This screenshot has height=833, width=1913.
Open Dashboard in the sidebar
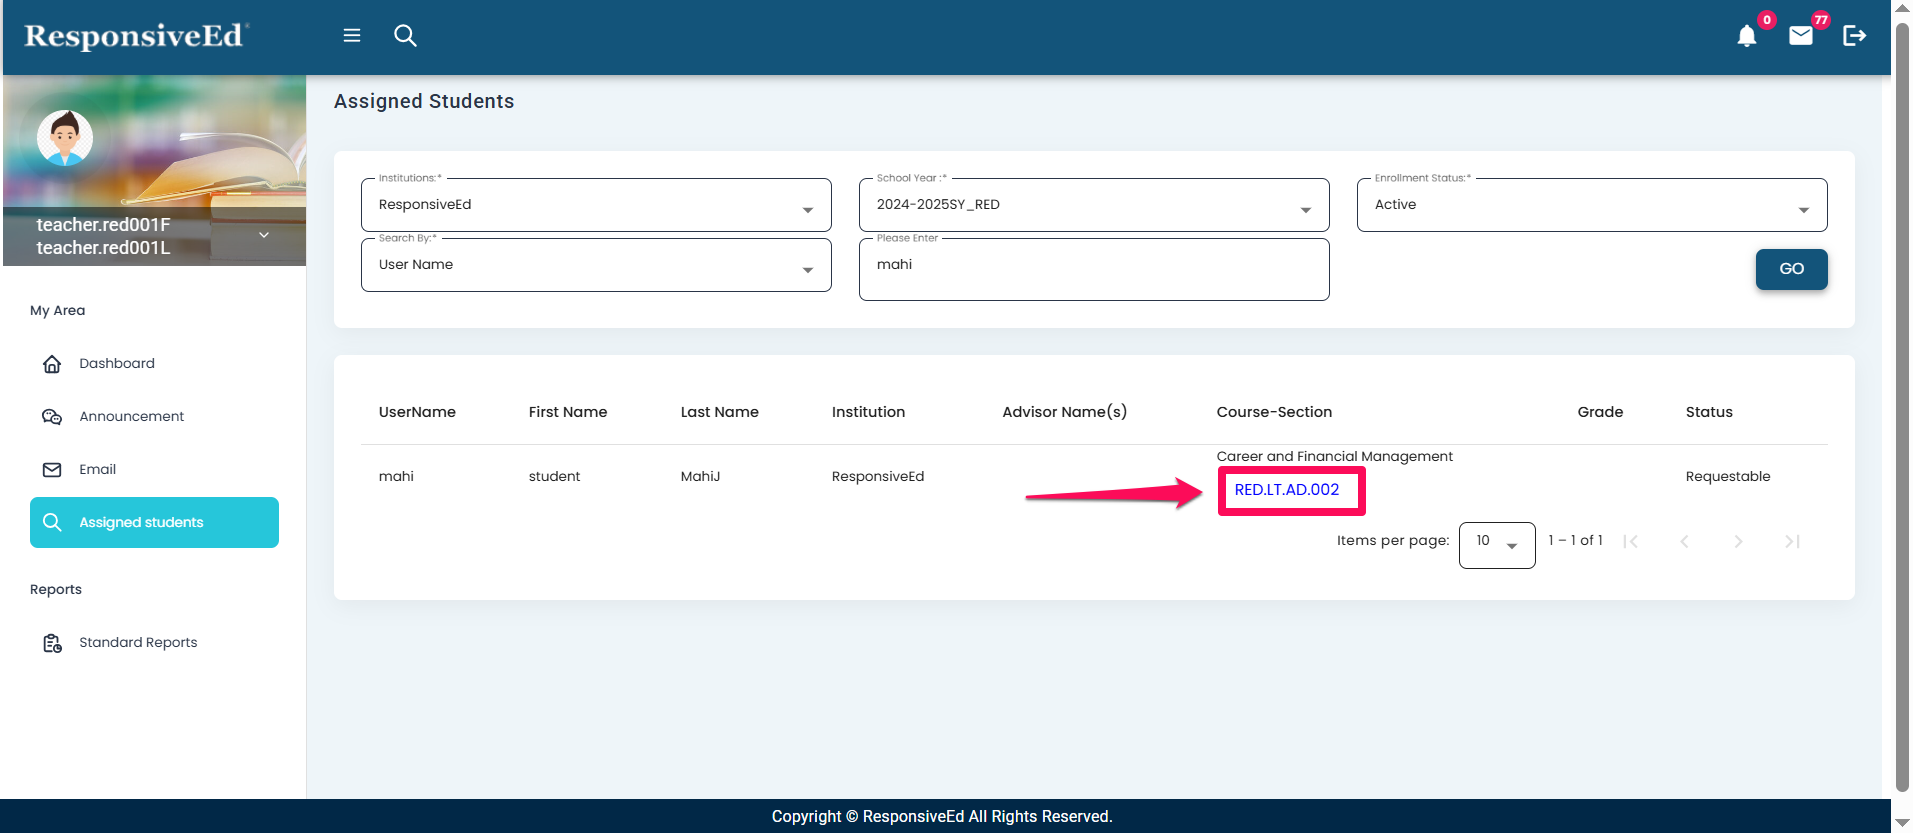117,364
